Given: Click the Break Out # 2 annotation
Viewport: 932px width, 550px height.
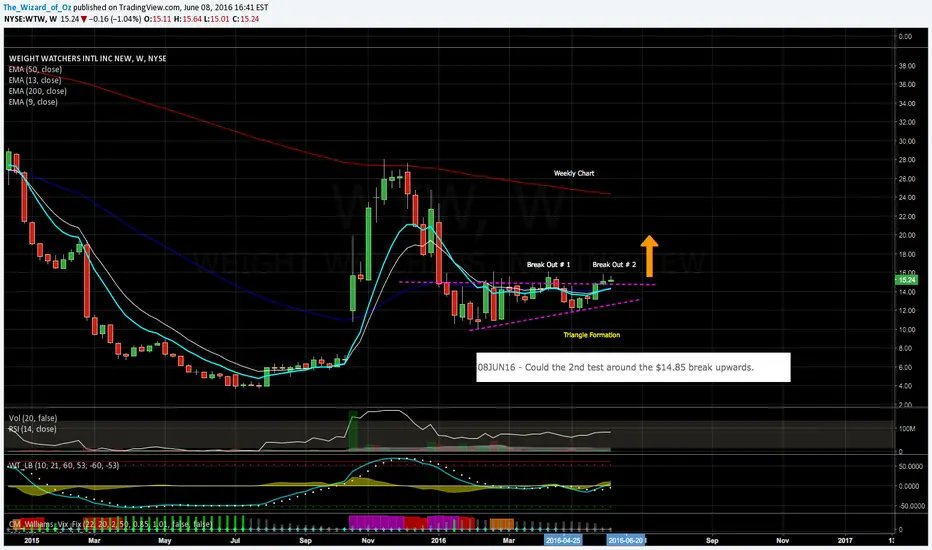Looking at the screenshot, I should (614, 265).
